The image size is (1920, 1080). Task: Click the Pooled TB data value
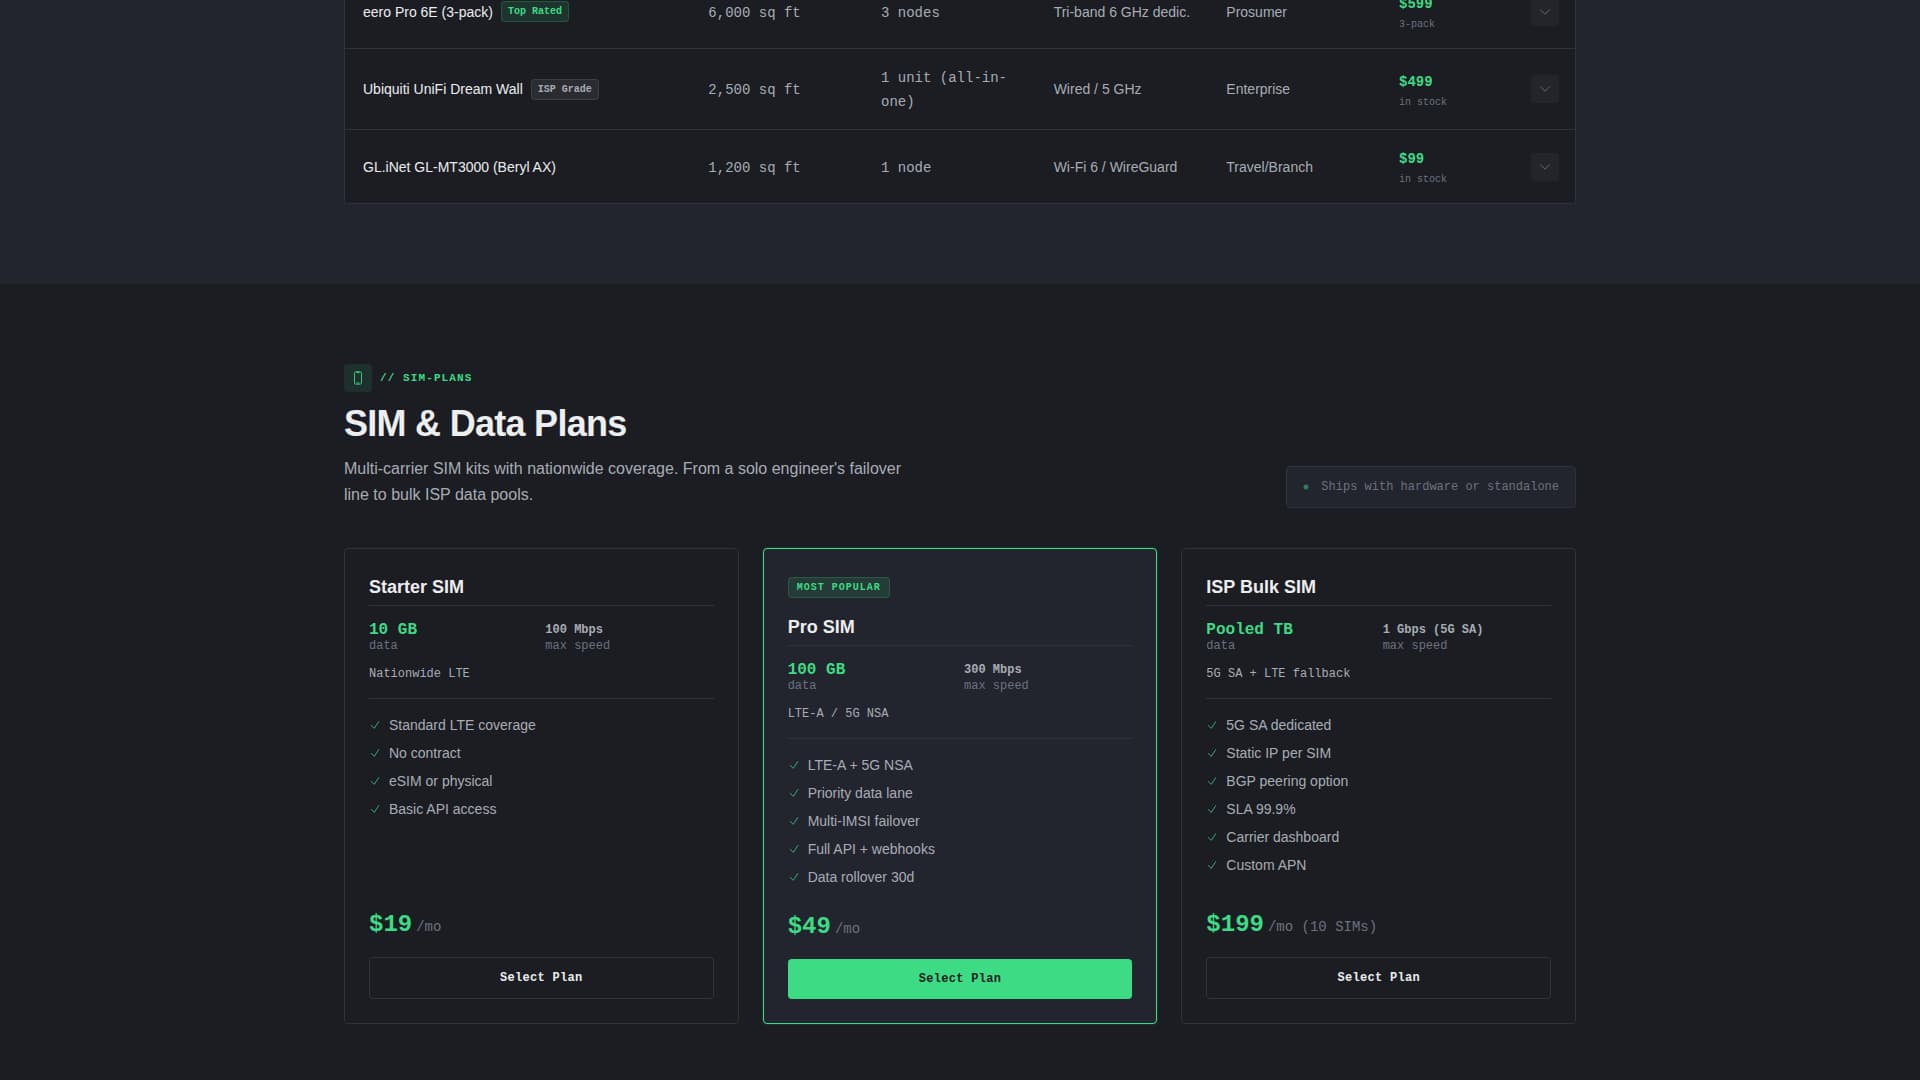coord(1249,629)
